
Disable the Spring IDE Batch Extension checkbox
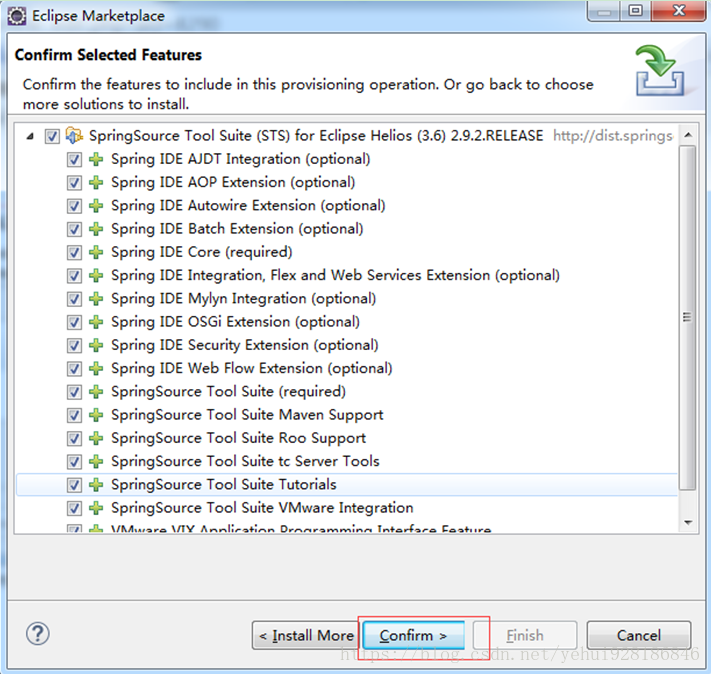74,229
